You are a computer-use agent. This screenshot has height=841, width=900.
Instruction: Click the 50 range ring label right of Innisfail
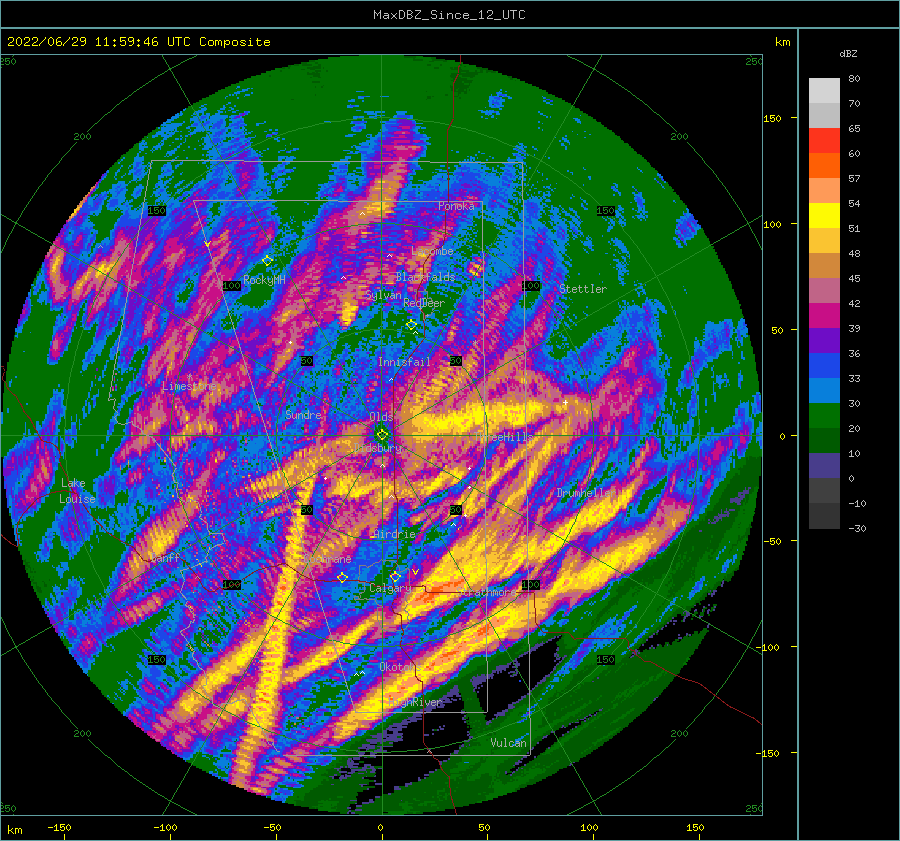[x=456, y=361]
